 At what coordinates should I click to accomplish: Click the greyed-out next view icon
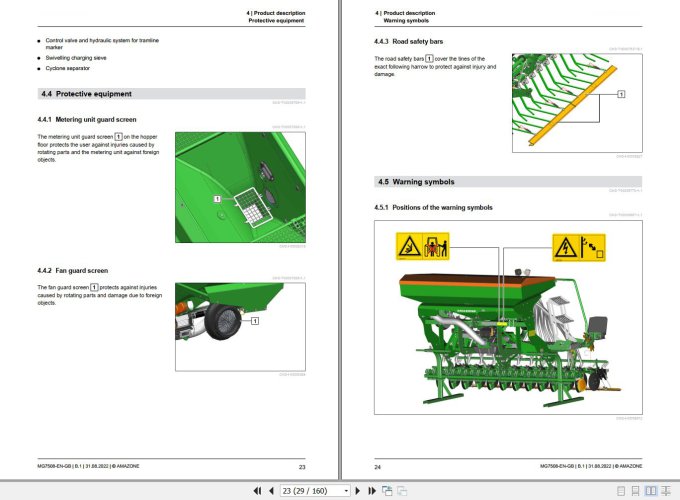coord(402,491)
